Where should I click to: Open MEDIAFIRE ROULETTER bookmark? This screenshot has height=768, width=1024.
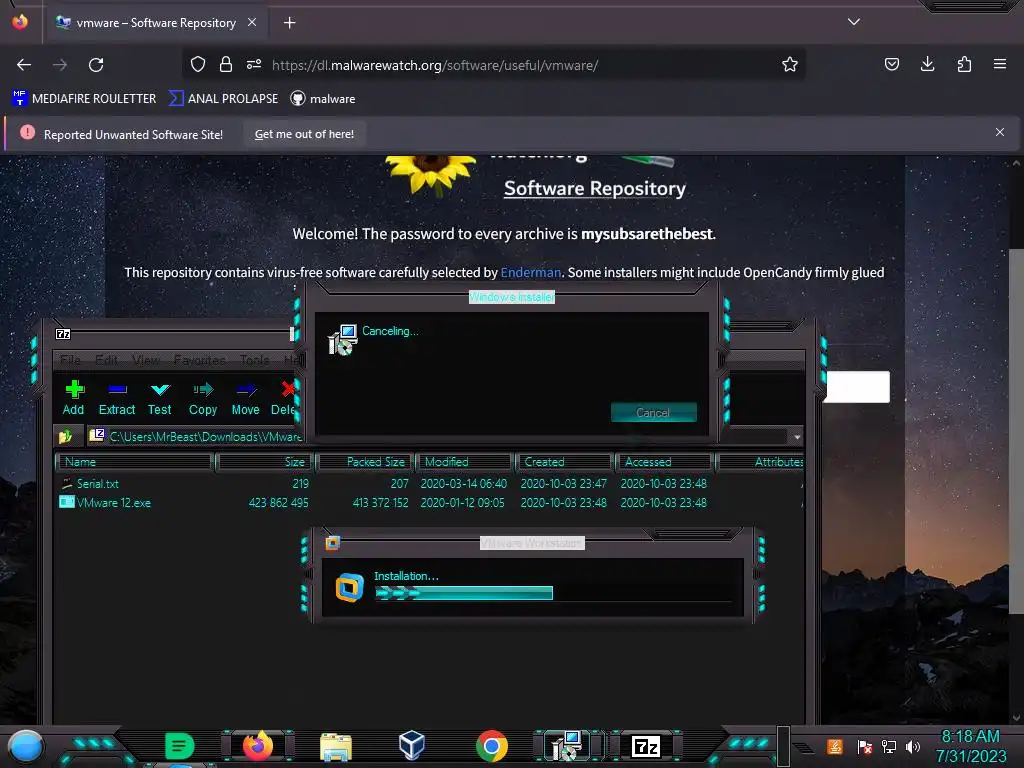coord(84,99)
